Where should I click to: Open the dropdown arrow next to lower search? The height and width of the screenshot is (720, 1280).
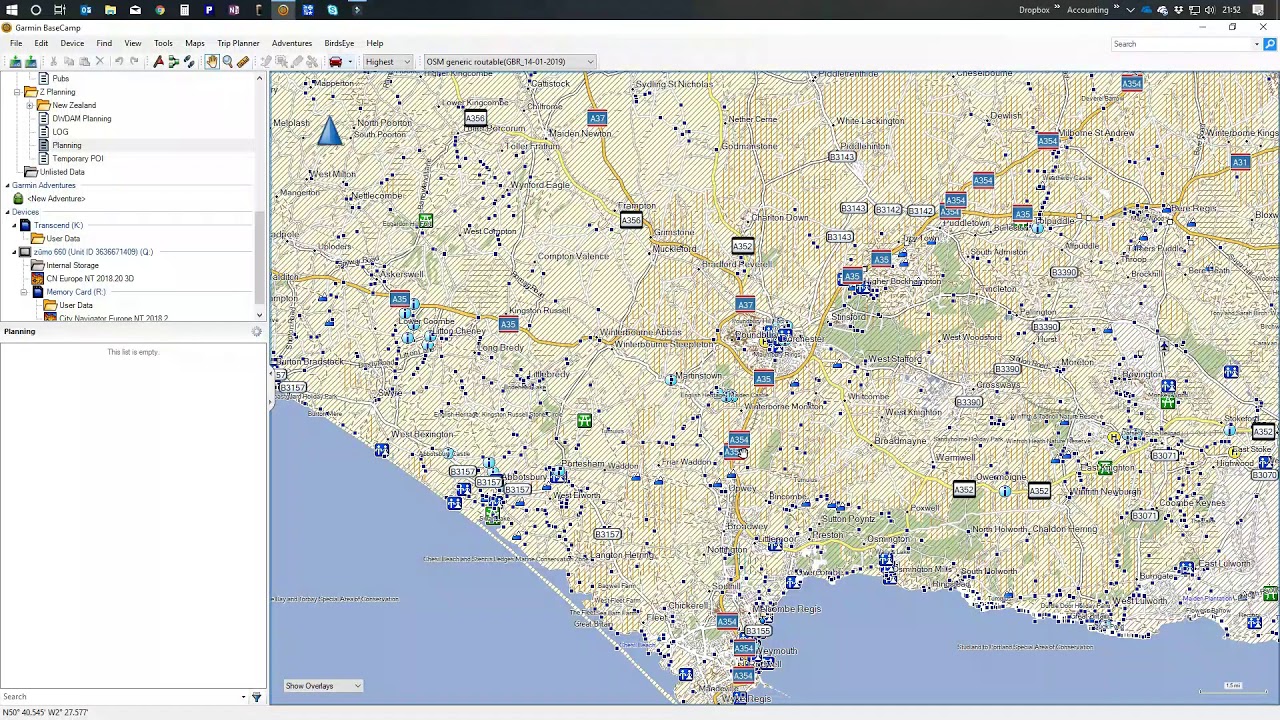pos(243,697)
